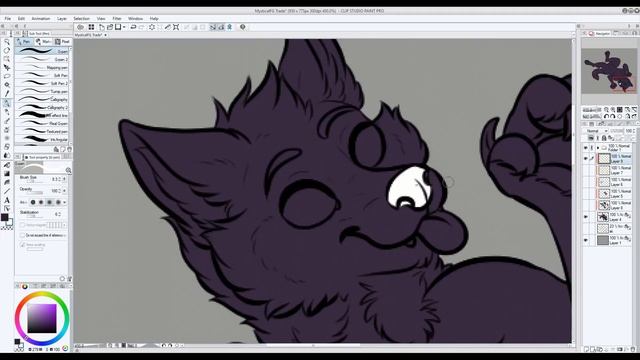Click the Save icon in command bar
The image size is (640, 360).
click(118, 27)
